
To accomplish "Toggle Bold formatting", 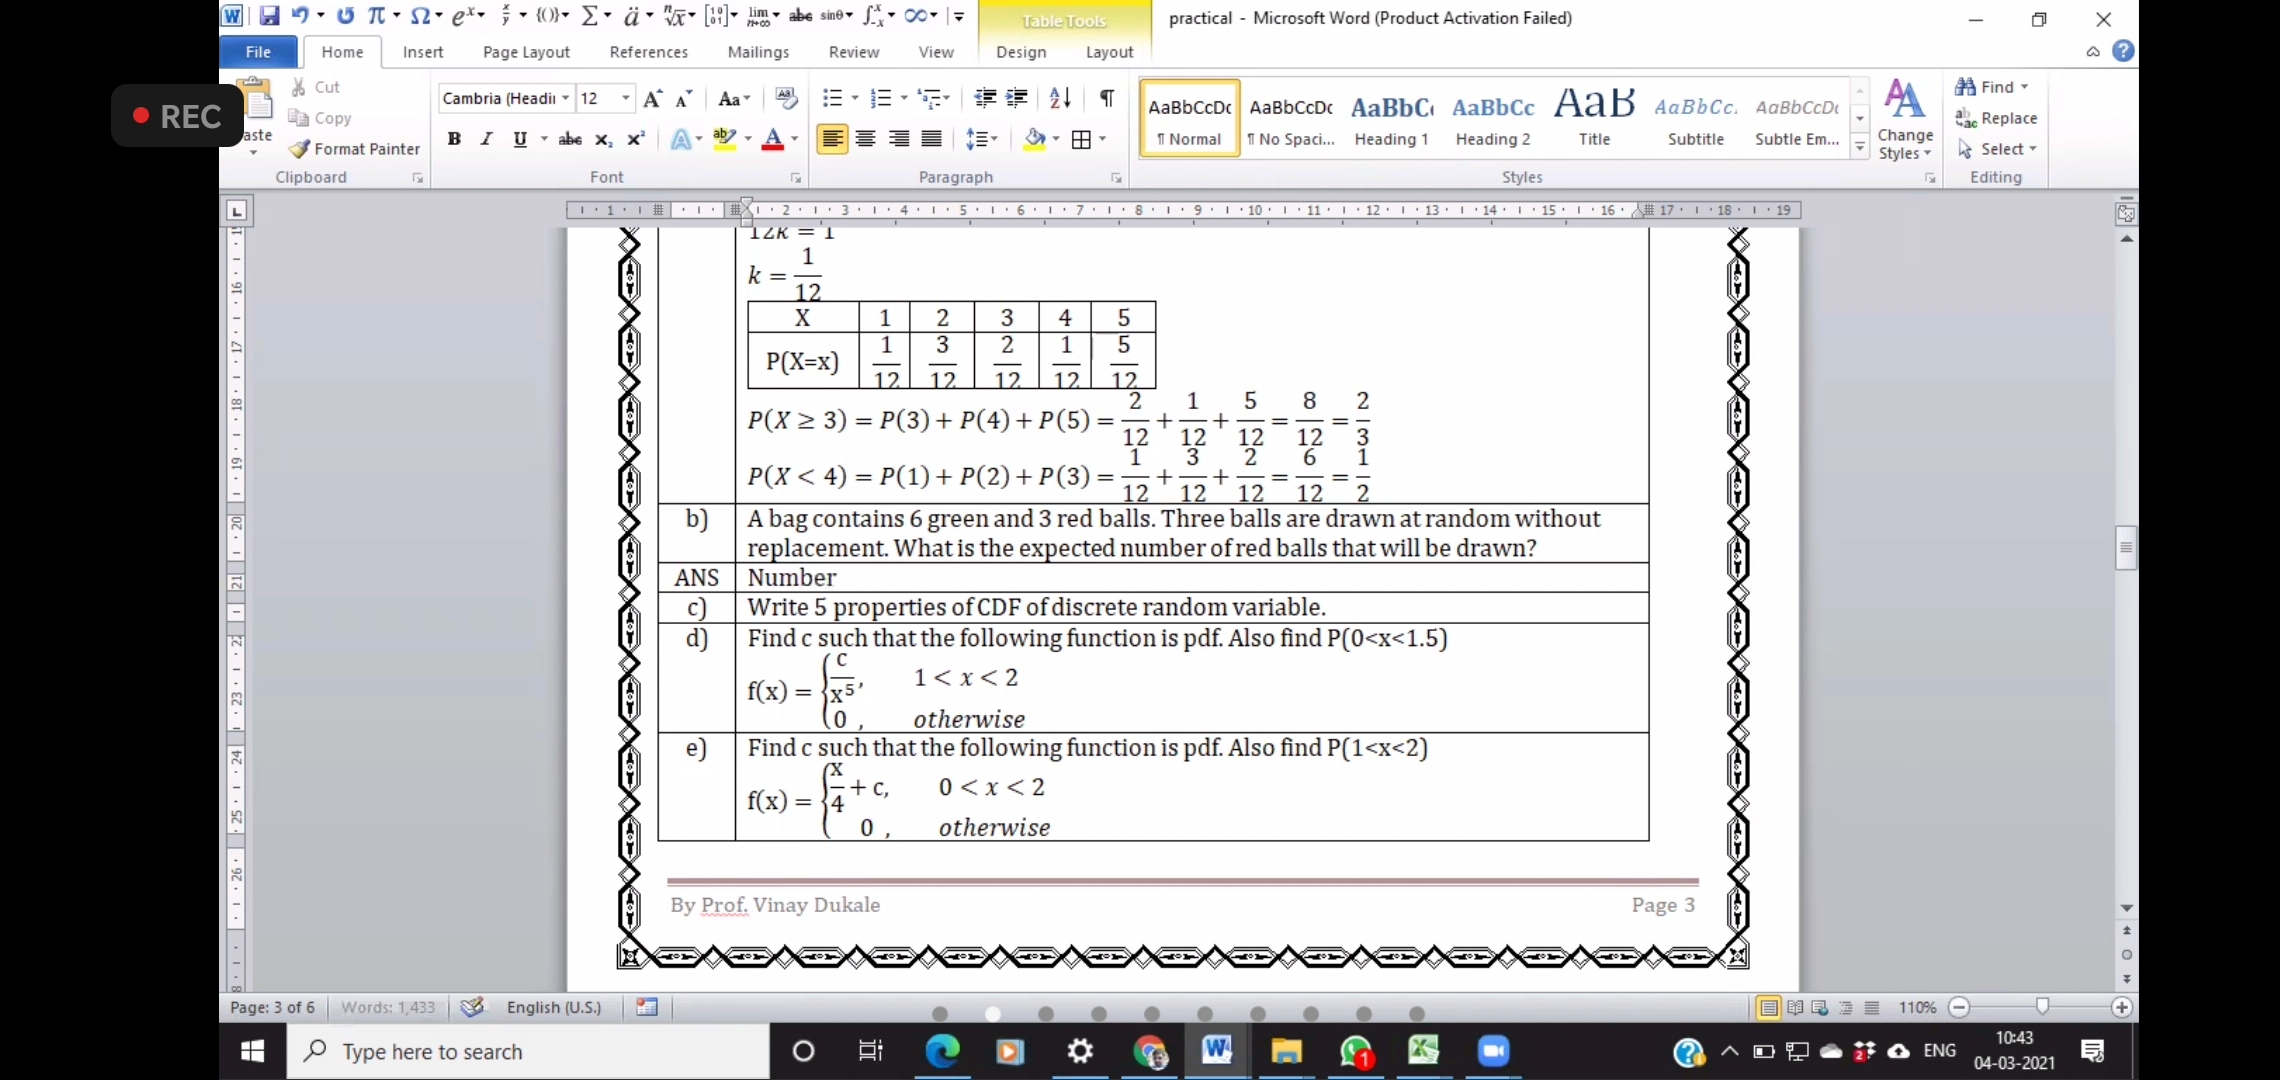I will (x=454, y=139).
